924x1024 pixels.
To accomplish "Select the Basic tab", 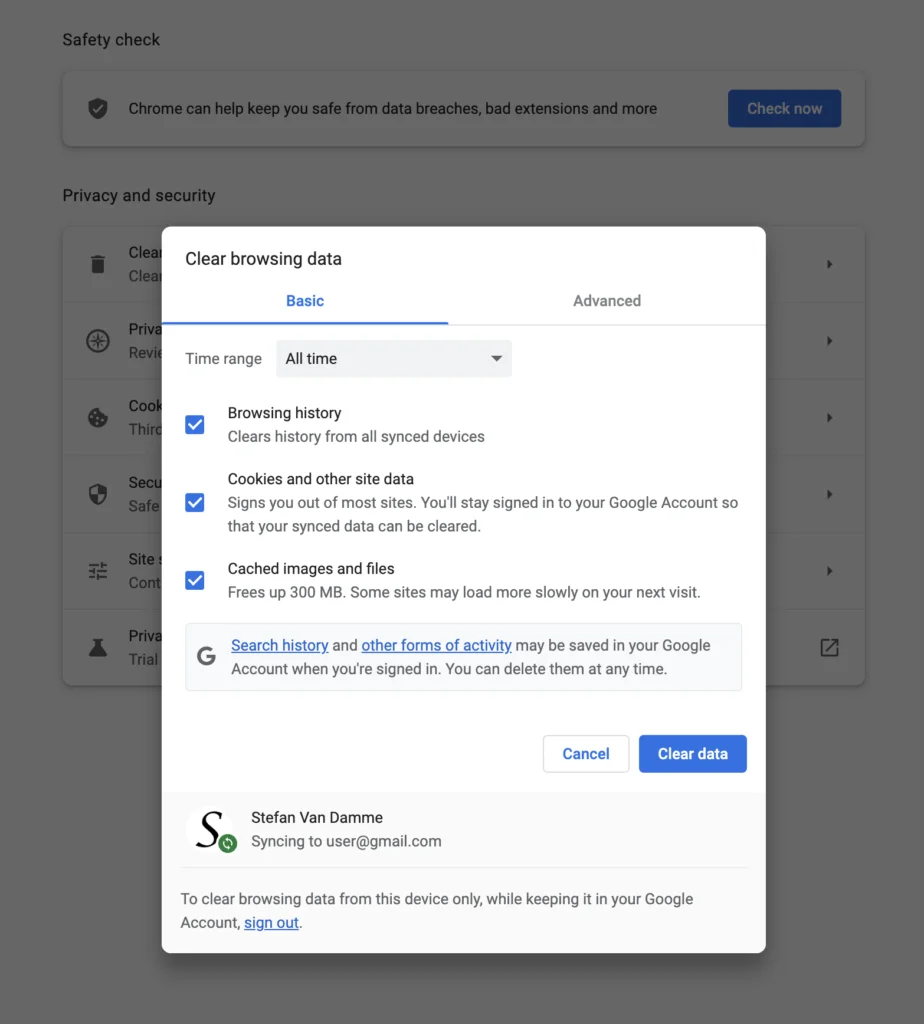I will point(305,301).
